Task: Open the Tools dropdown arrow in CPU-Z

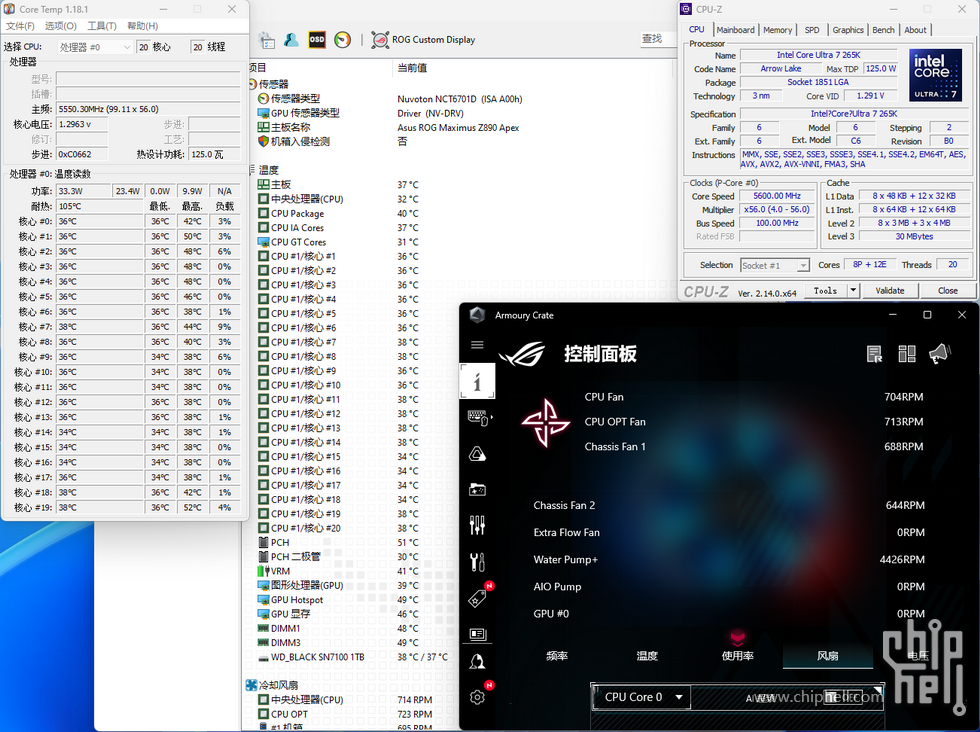Action: 853,290
